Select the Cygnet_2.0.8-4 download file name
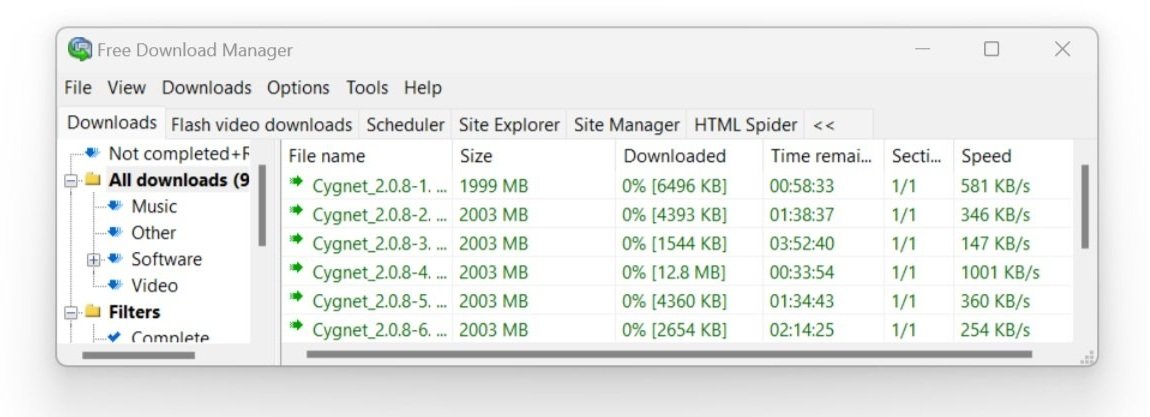The width and height of the screenshot is (1150, 417). click(379, 273)
